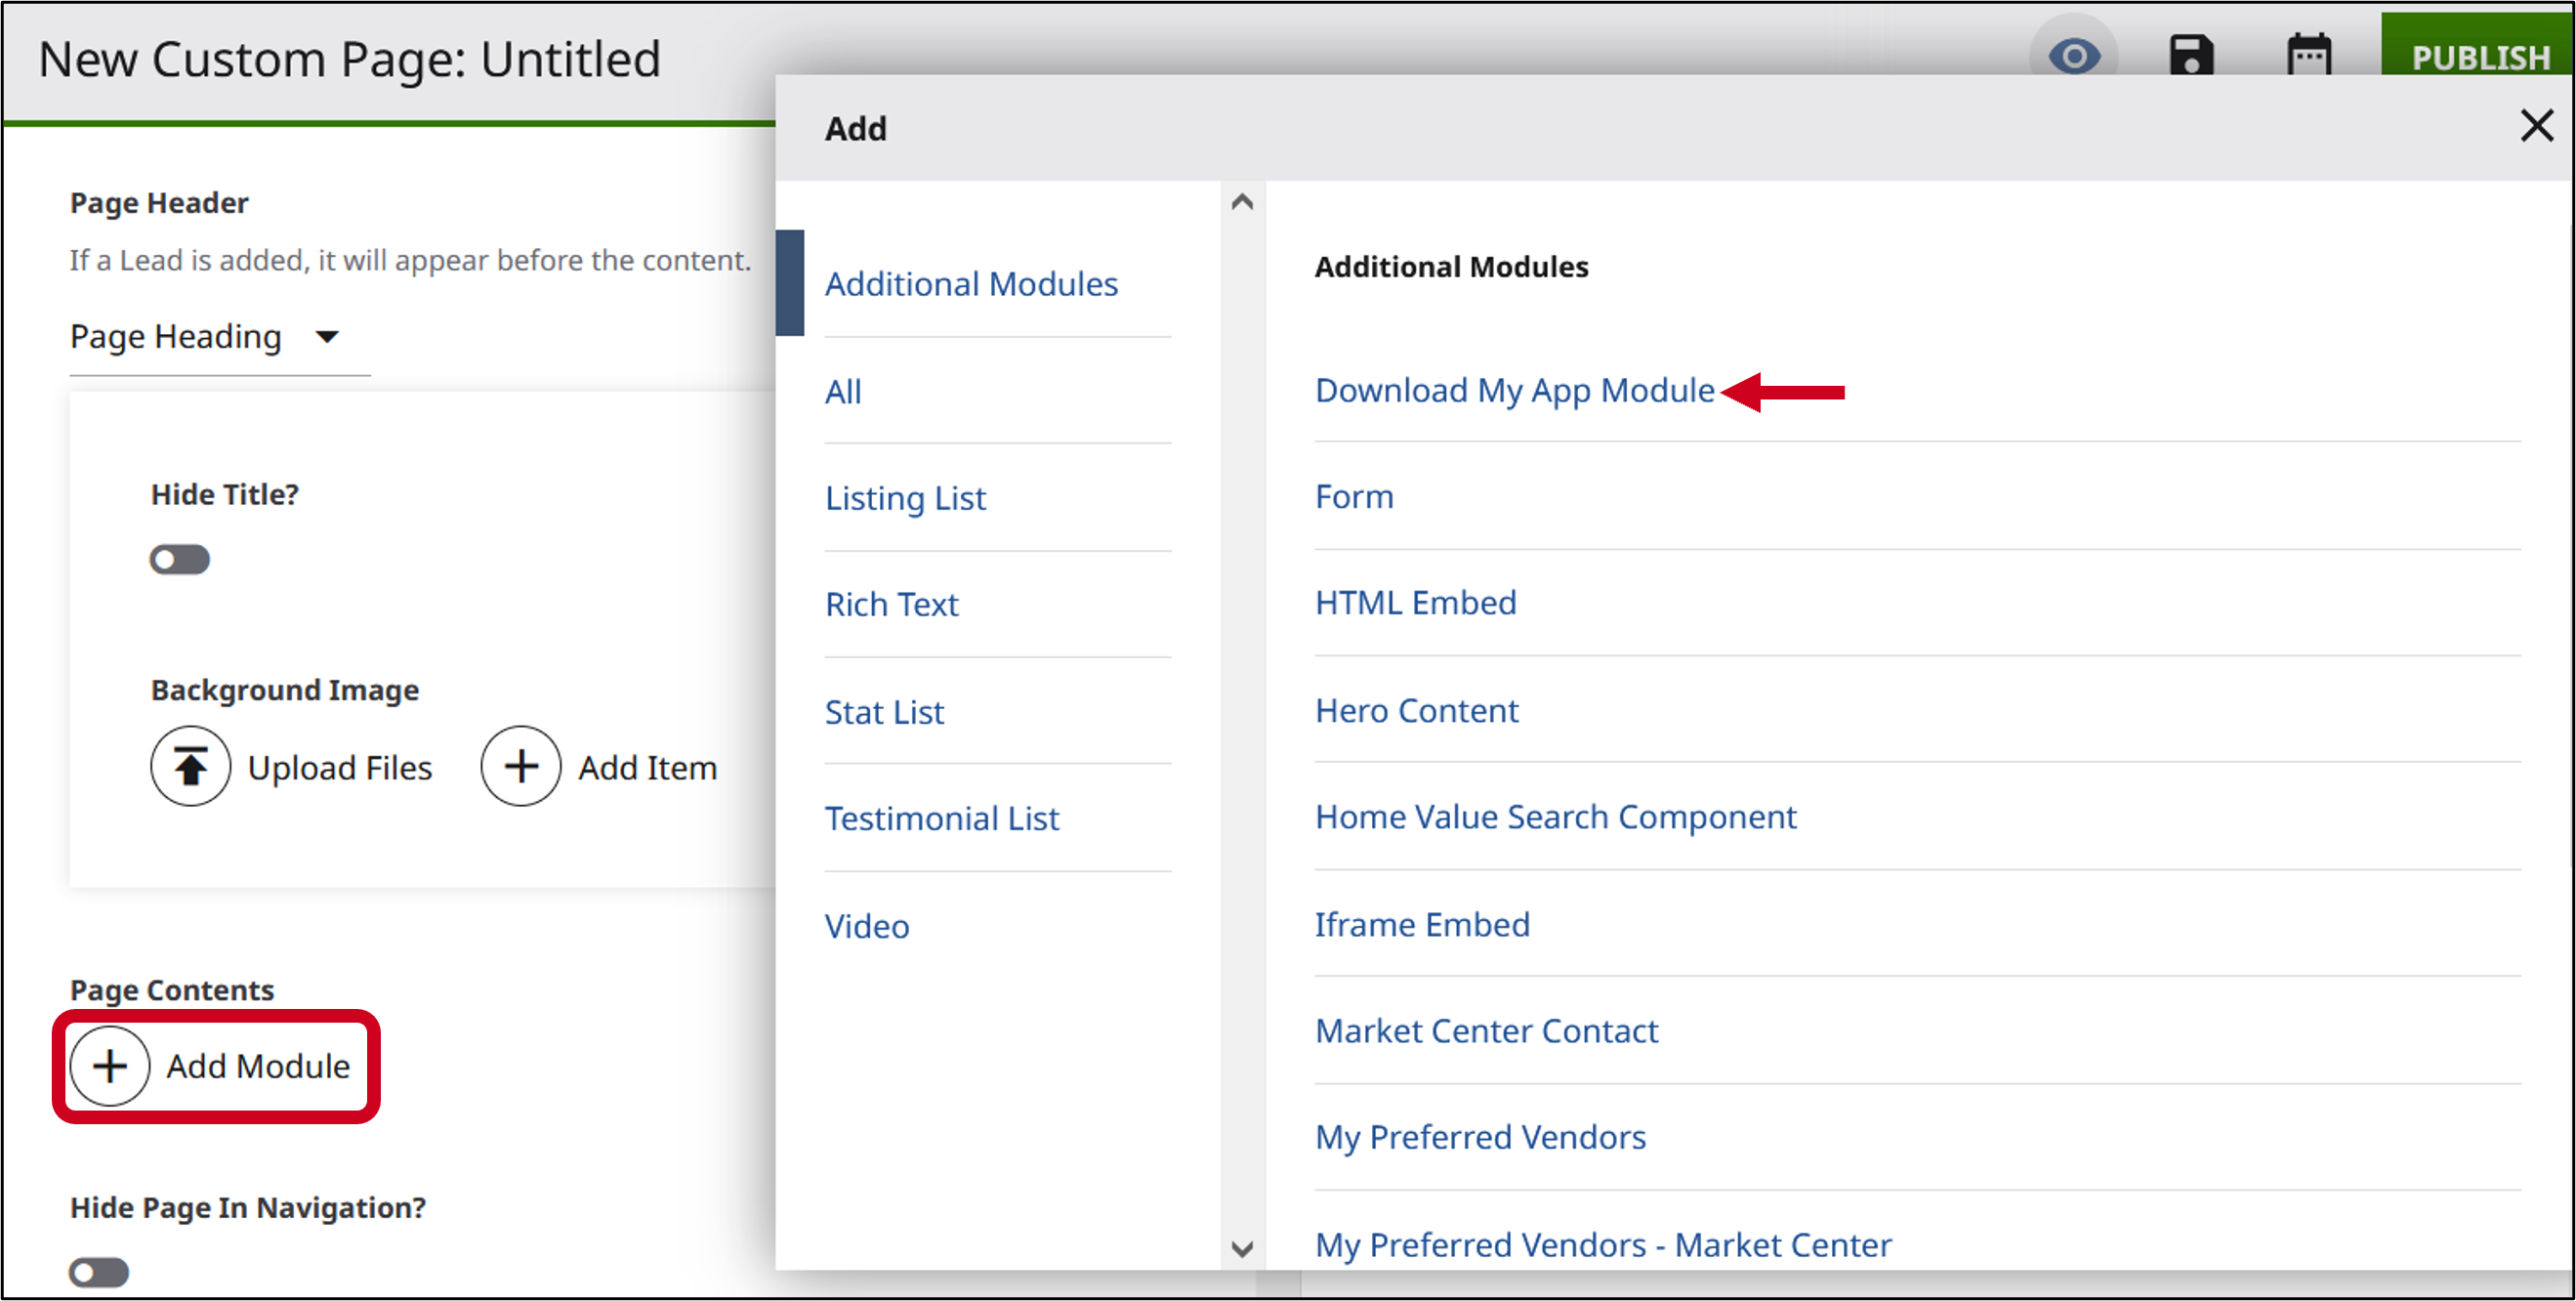Add the My Preferred Vendors module
Viewport: 2576px width, 1301px height.
(1480, 1138)
